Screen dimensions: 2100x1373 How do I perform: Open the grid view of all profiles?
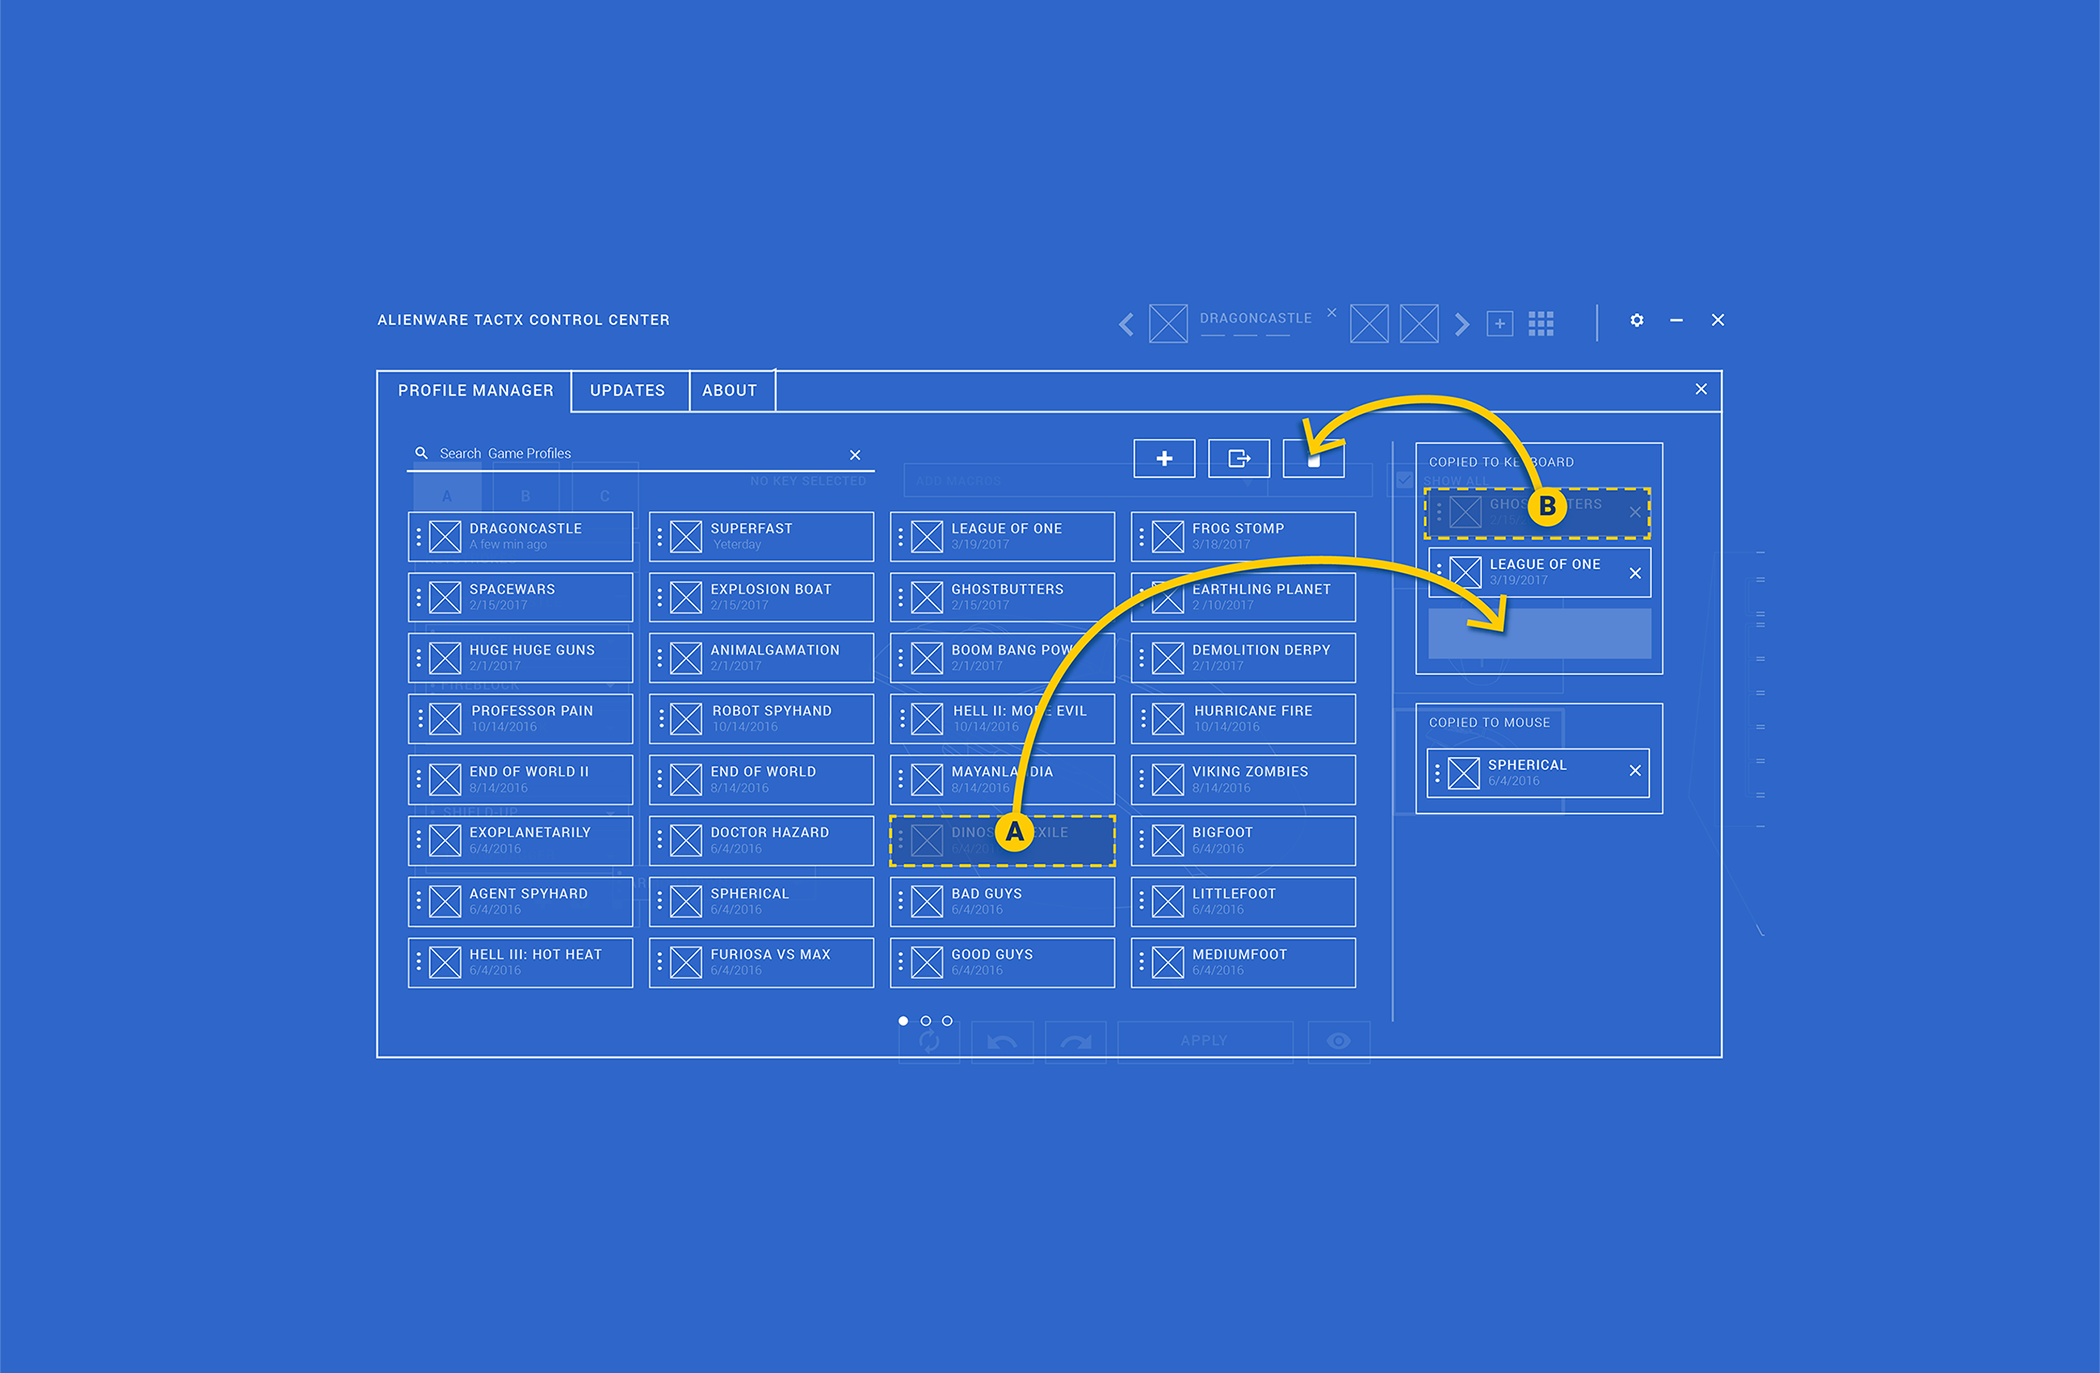click(1541, 323)
